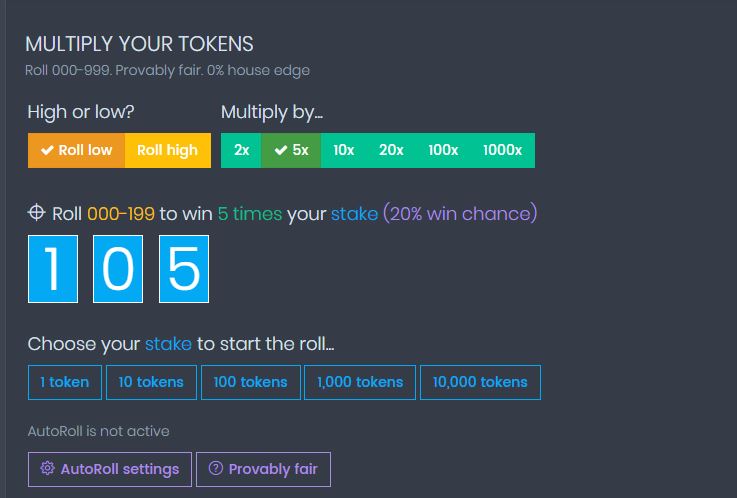
Task: Bet 10 tokens on the roll
Action: tap(151, 382)
